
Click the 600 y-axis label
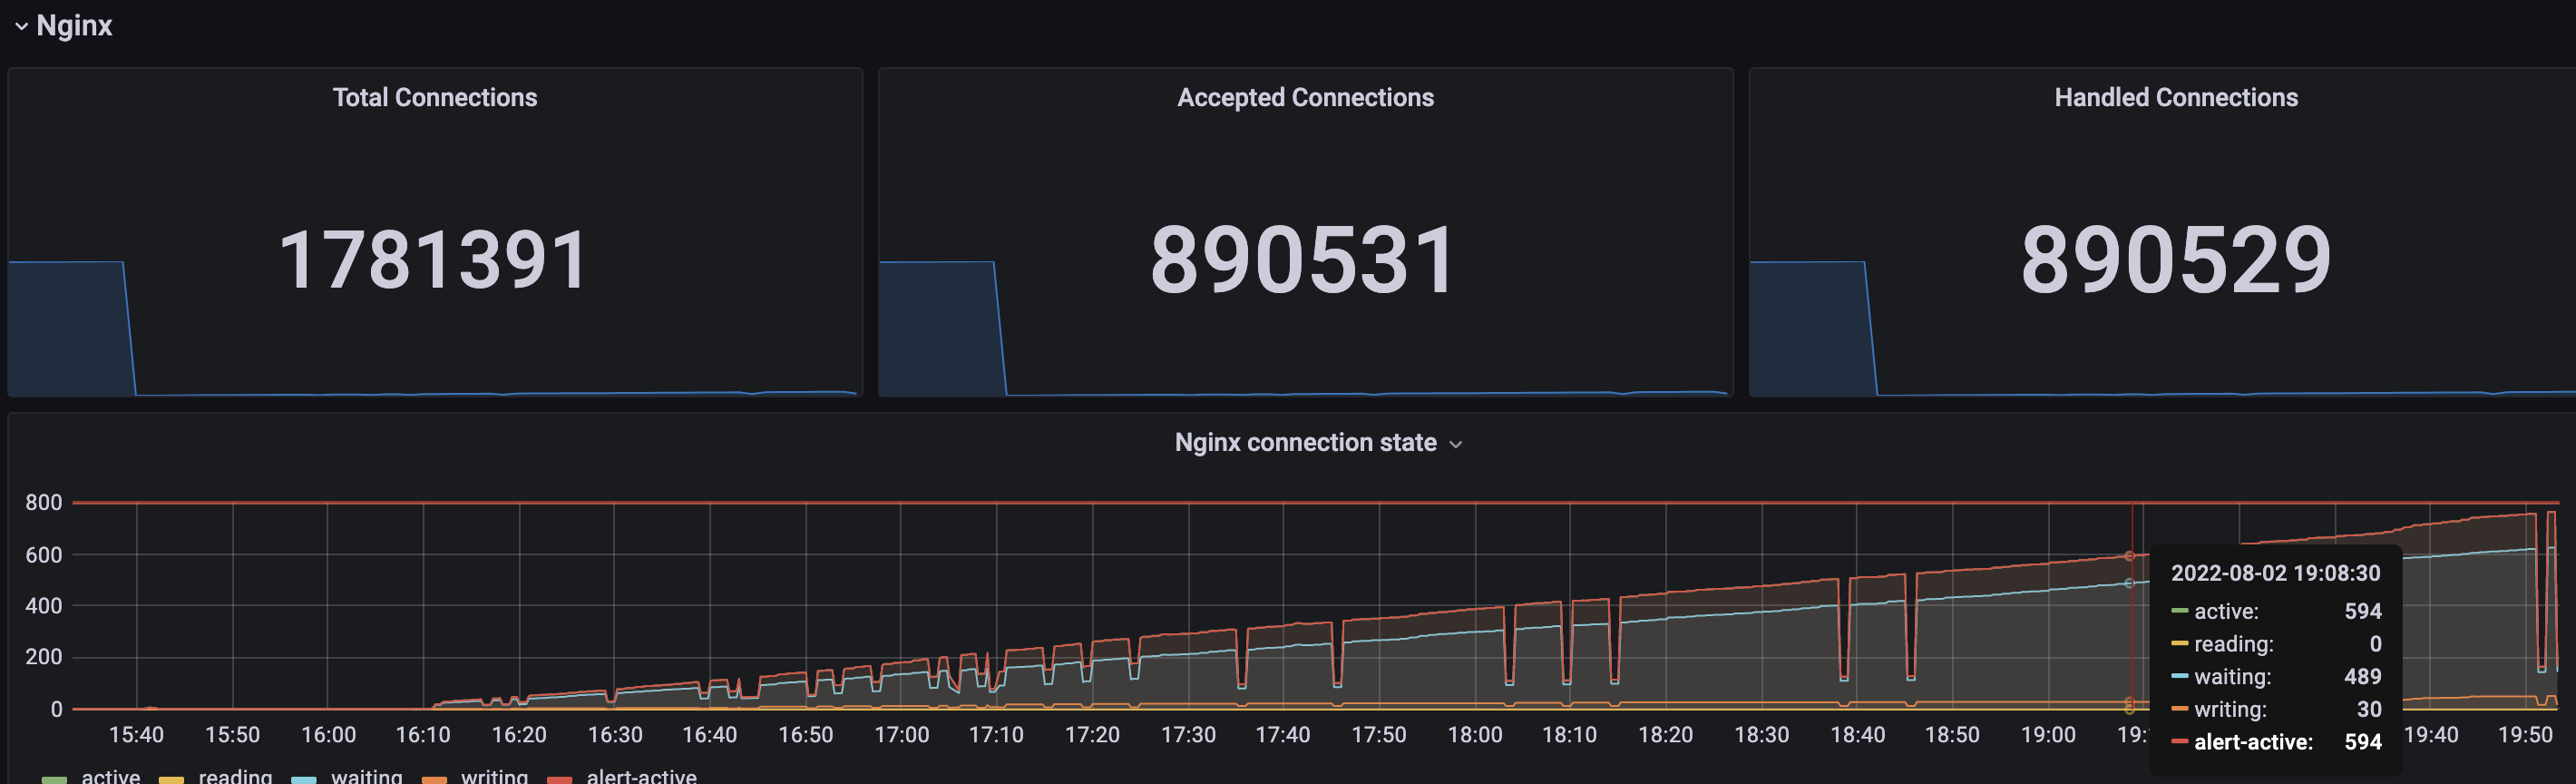point(44,554)
